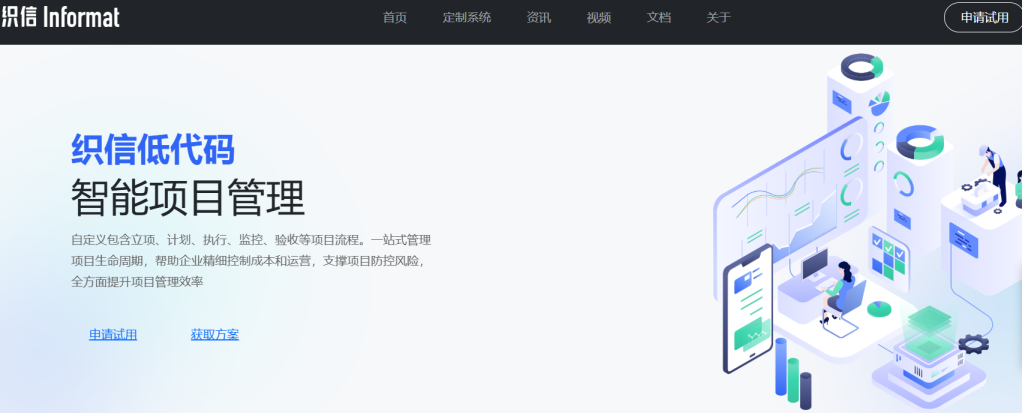Follow the 获取方案 link

(x=215, y=335)
